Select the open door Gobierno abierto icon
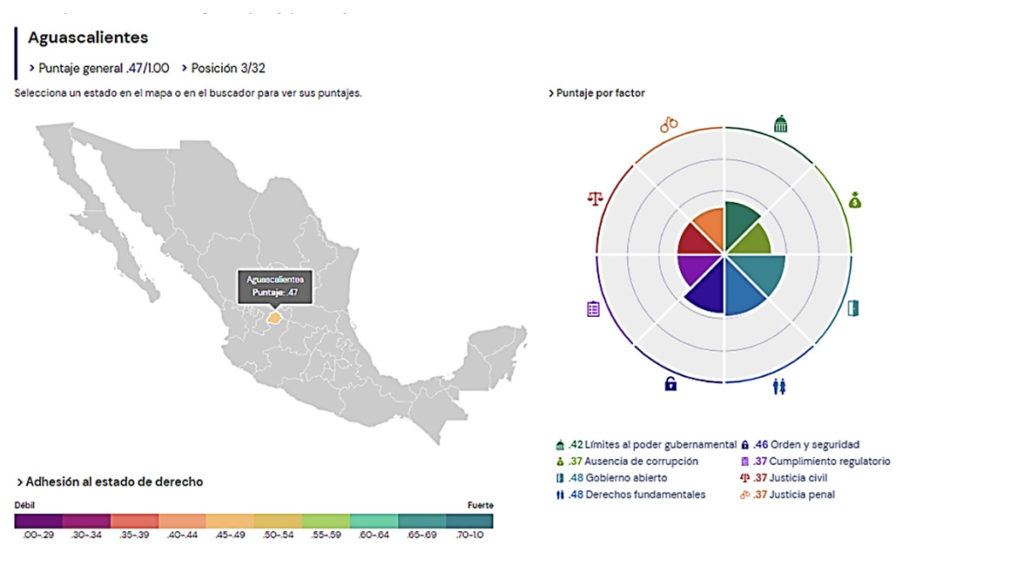Screen dimensions: 1024x573 (854, 308)
